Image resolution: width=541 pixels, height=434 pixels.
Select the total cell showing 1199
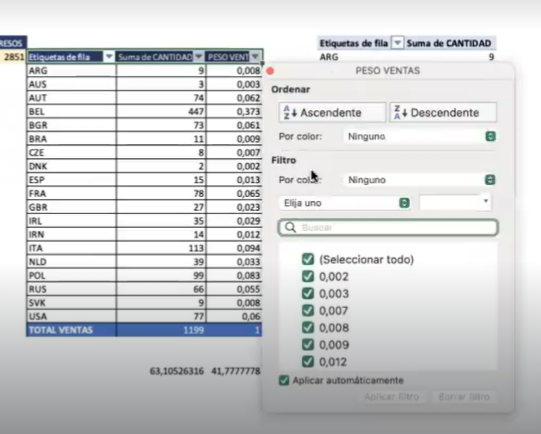(x=161, y=330)
